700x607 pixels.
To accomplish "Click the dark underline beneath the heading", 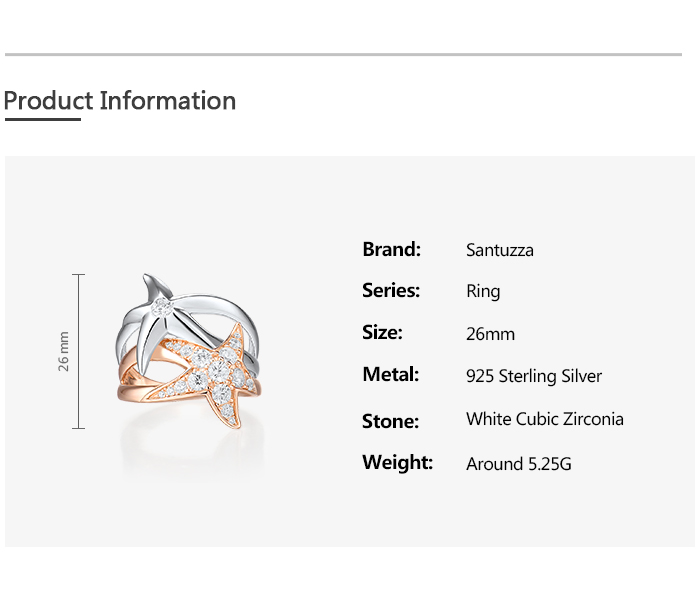I will [x=43, y=119].
